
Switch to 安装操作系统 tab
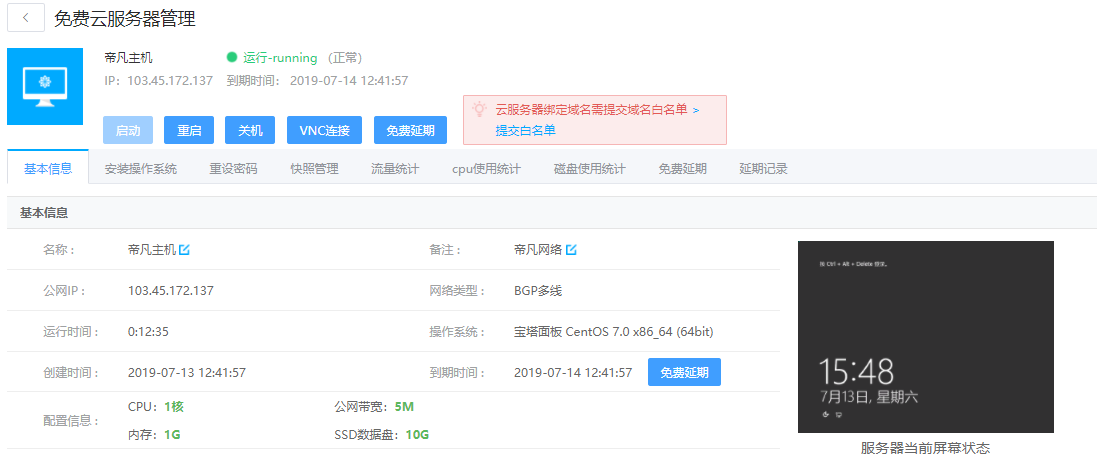(x=141, y=168)
